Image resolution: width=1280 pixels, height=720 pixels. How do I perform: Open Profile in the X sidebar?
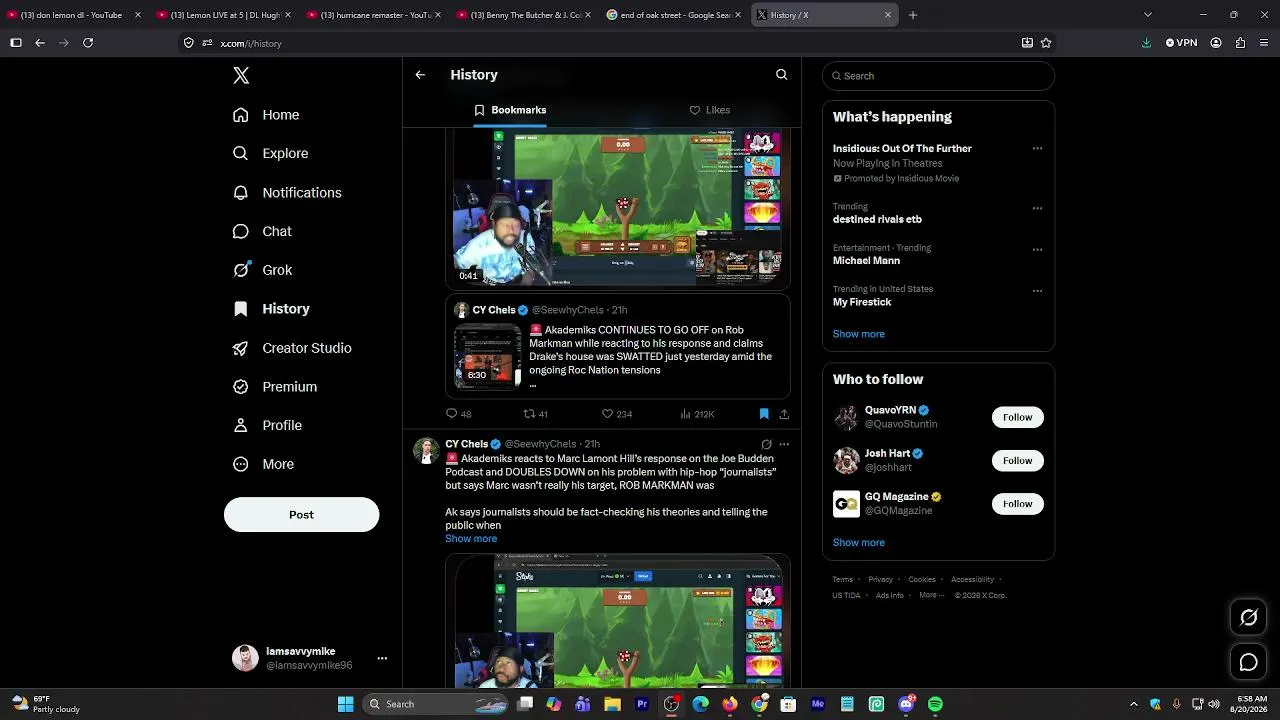click(267, 425)
